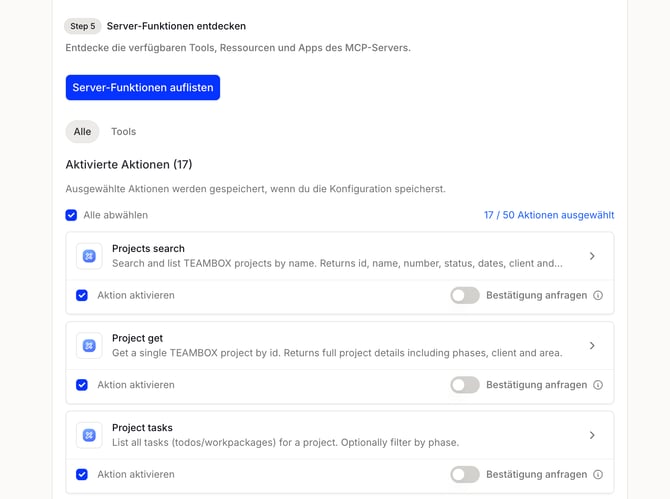The width and height of the screenshot is (670, 499).
Task: Click Server-Funktionen auflisten button
Action: click(143, 88)
